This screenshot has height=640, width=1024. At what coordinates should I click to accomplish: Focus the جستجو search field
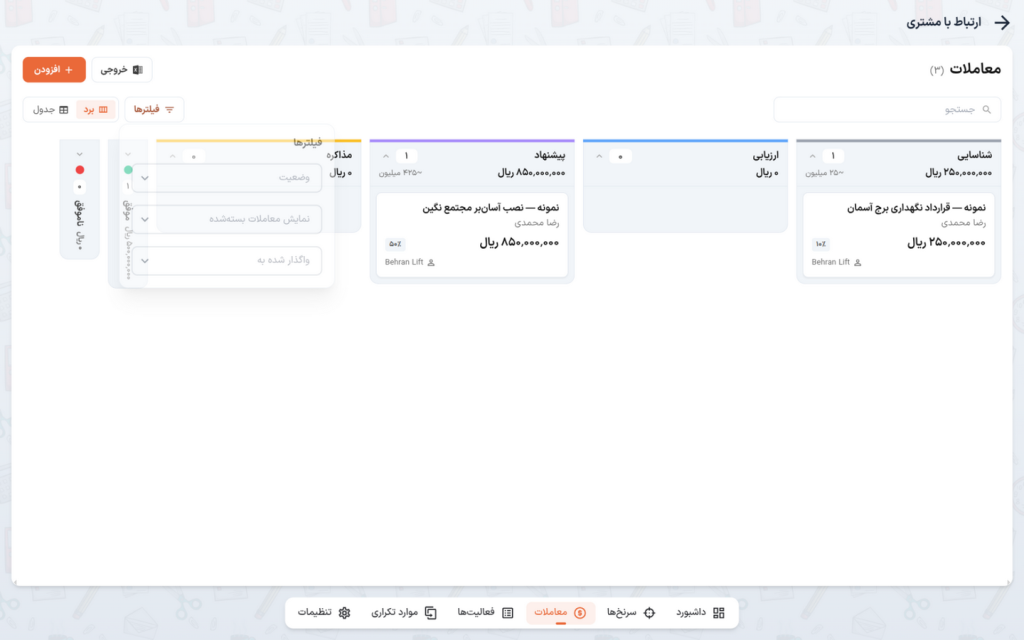887,110
